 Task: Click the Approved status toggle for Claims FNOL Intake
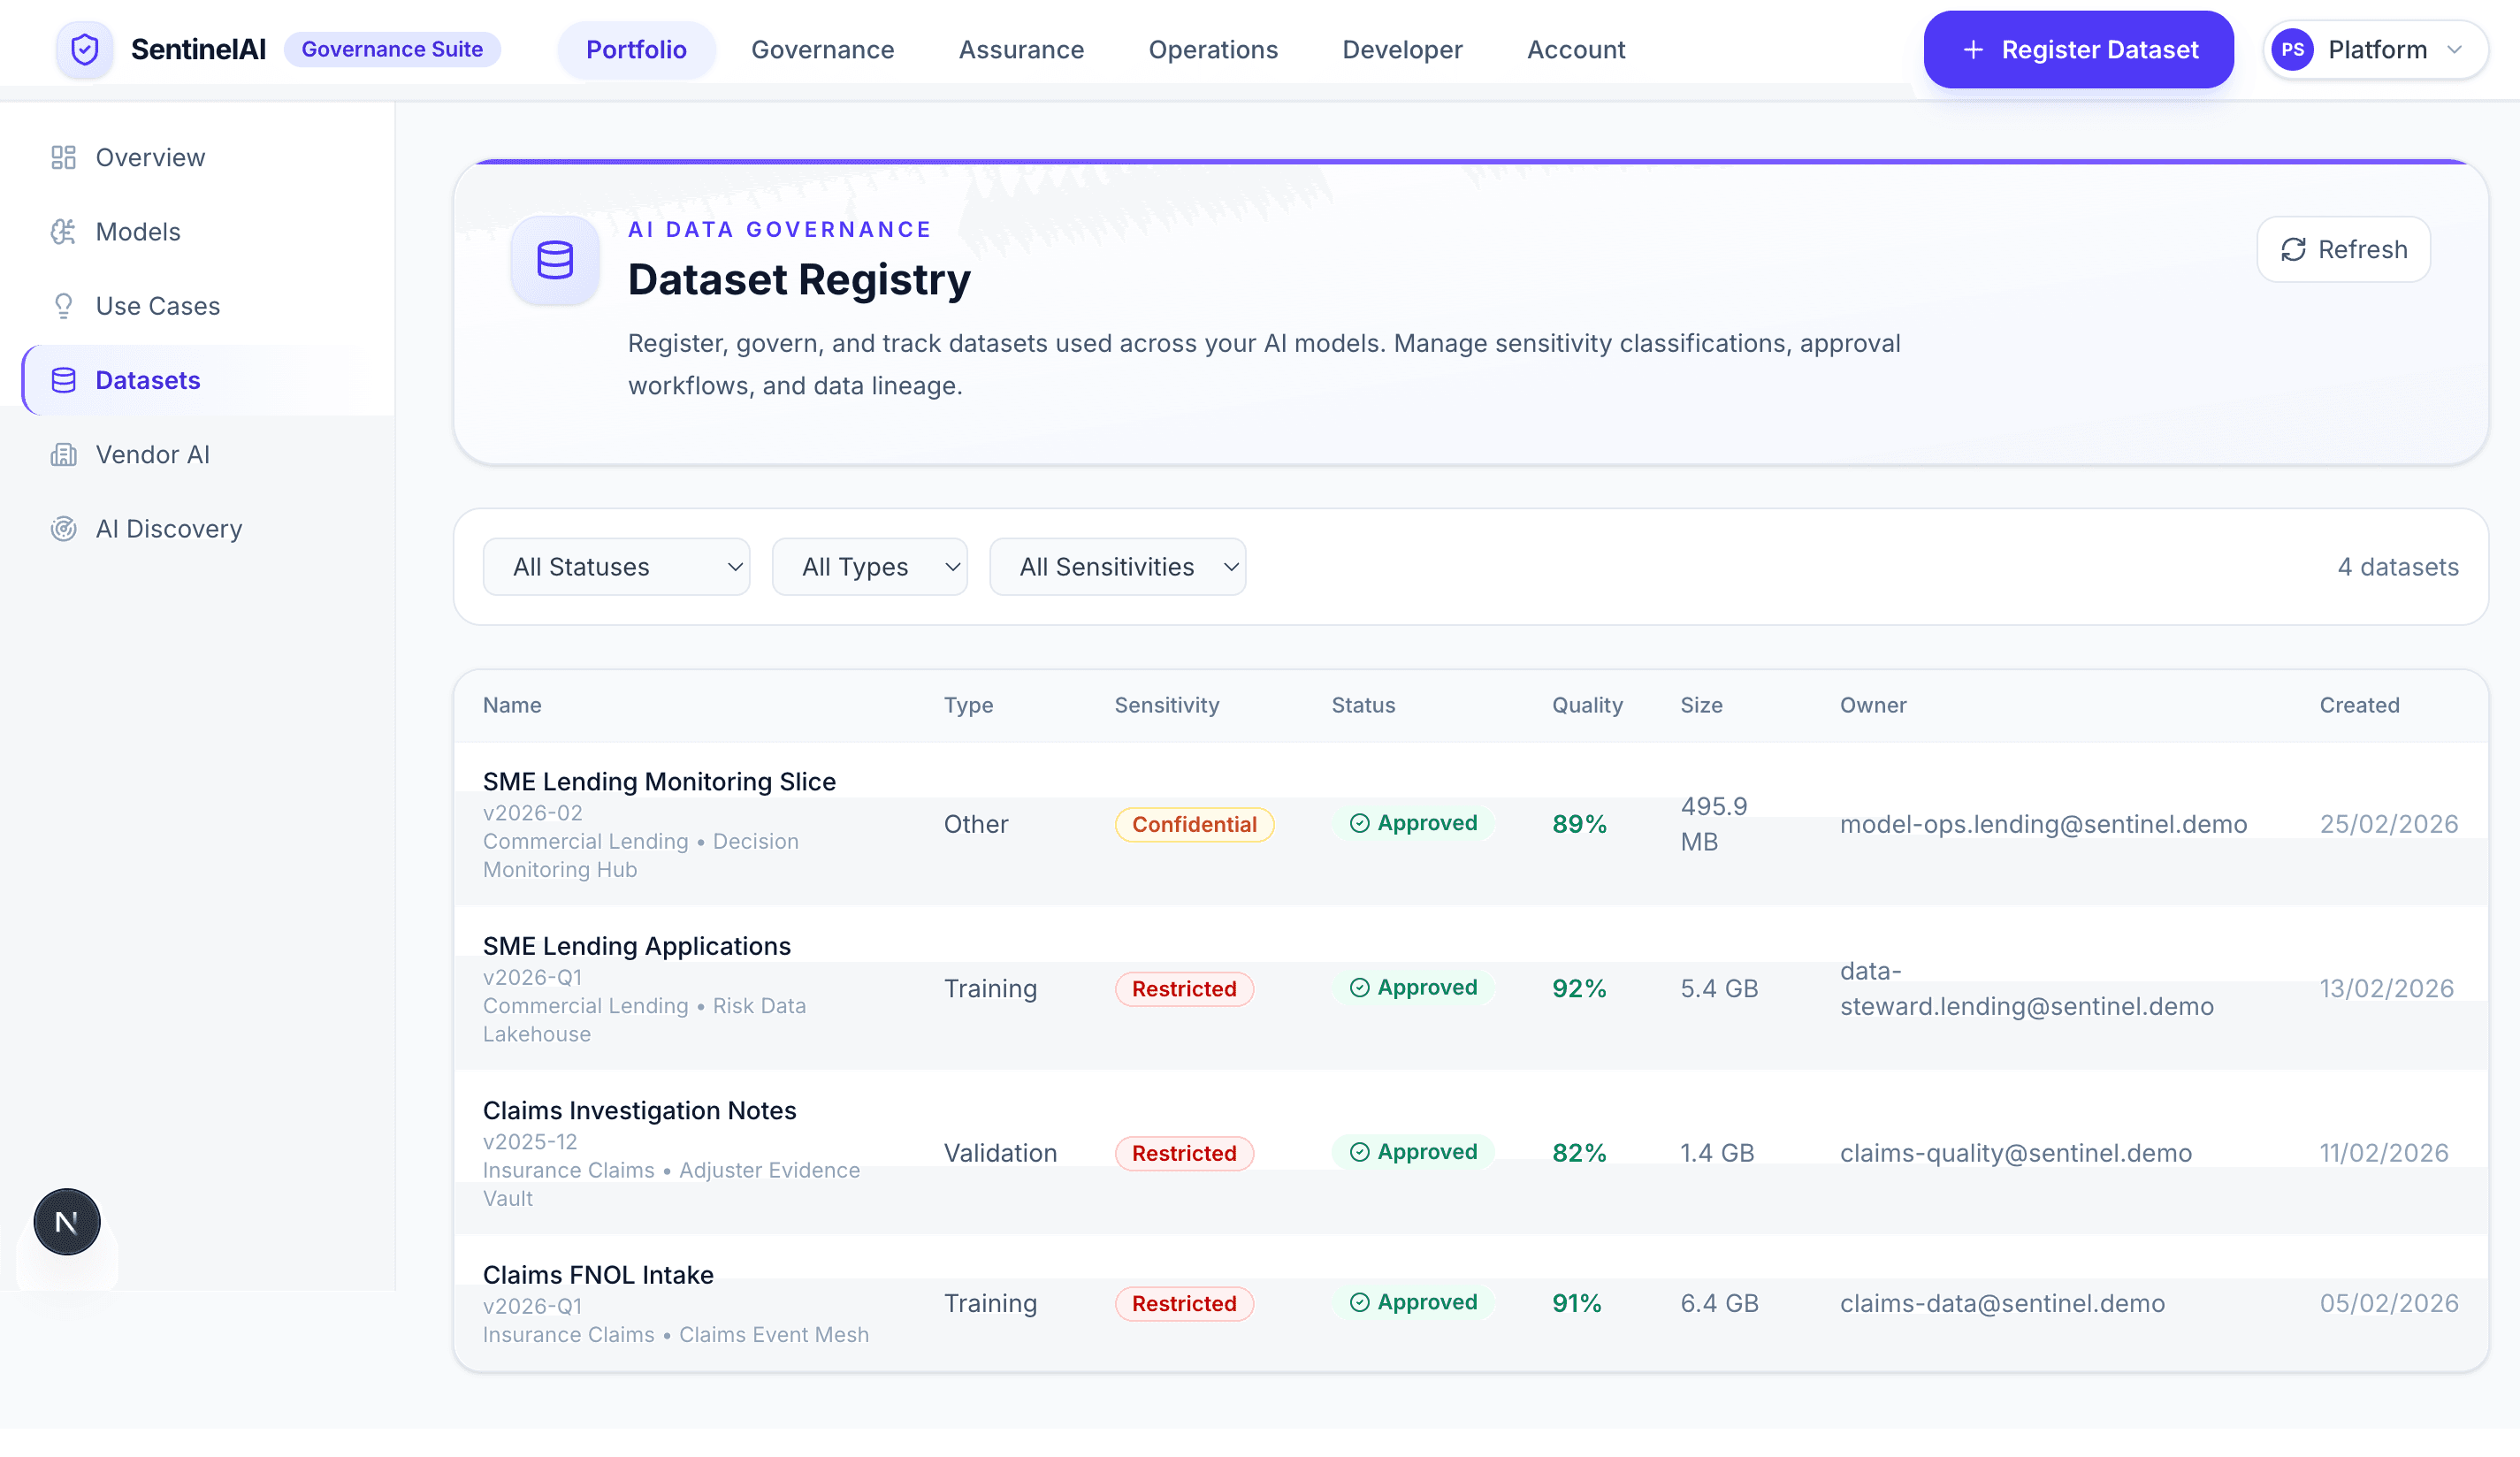point(1414,1302)
